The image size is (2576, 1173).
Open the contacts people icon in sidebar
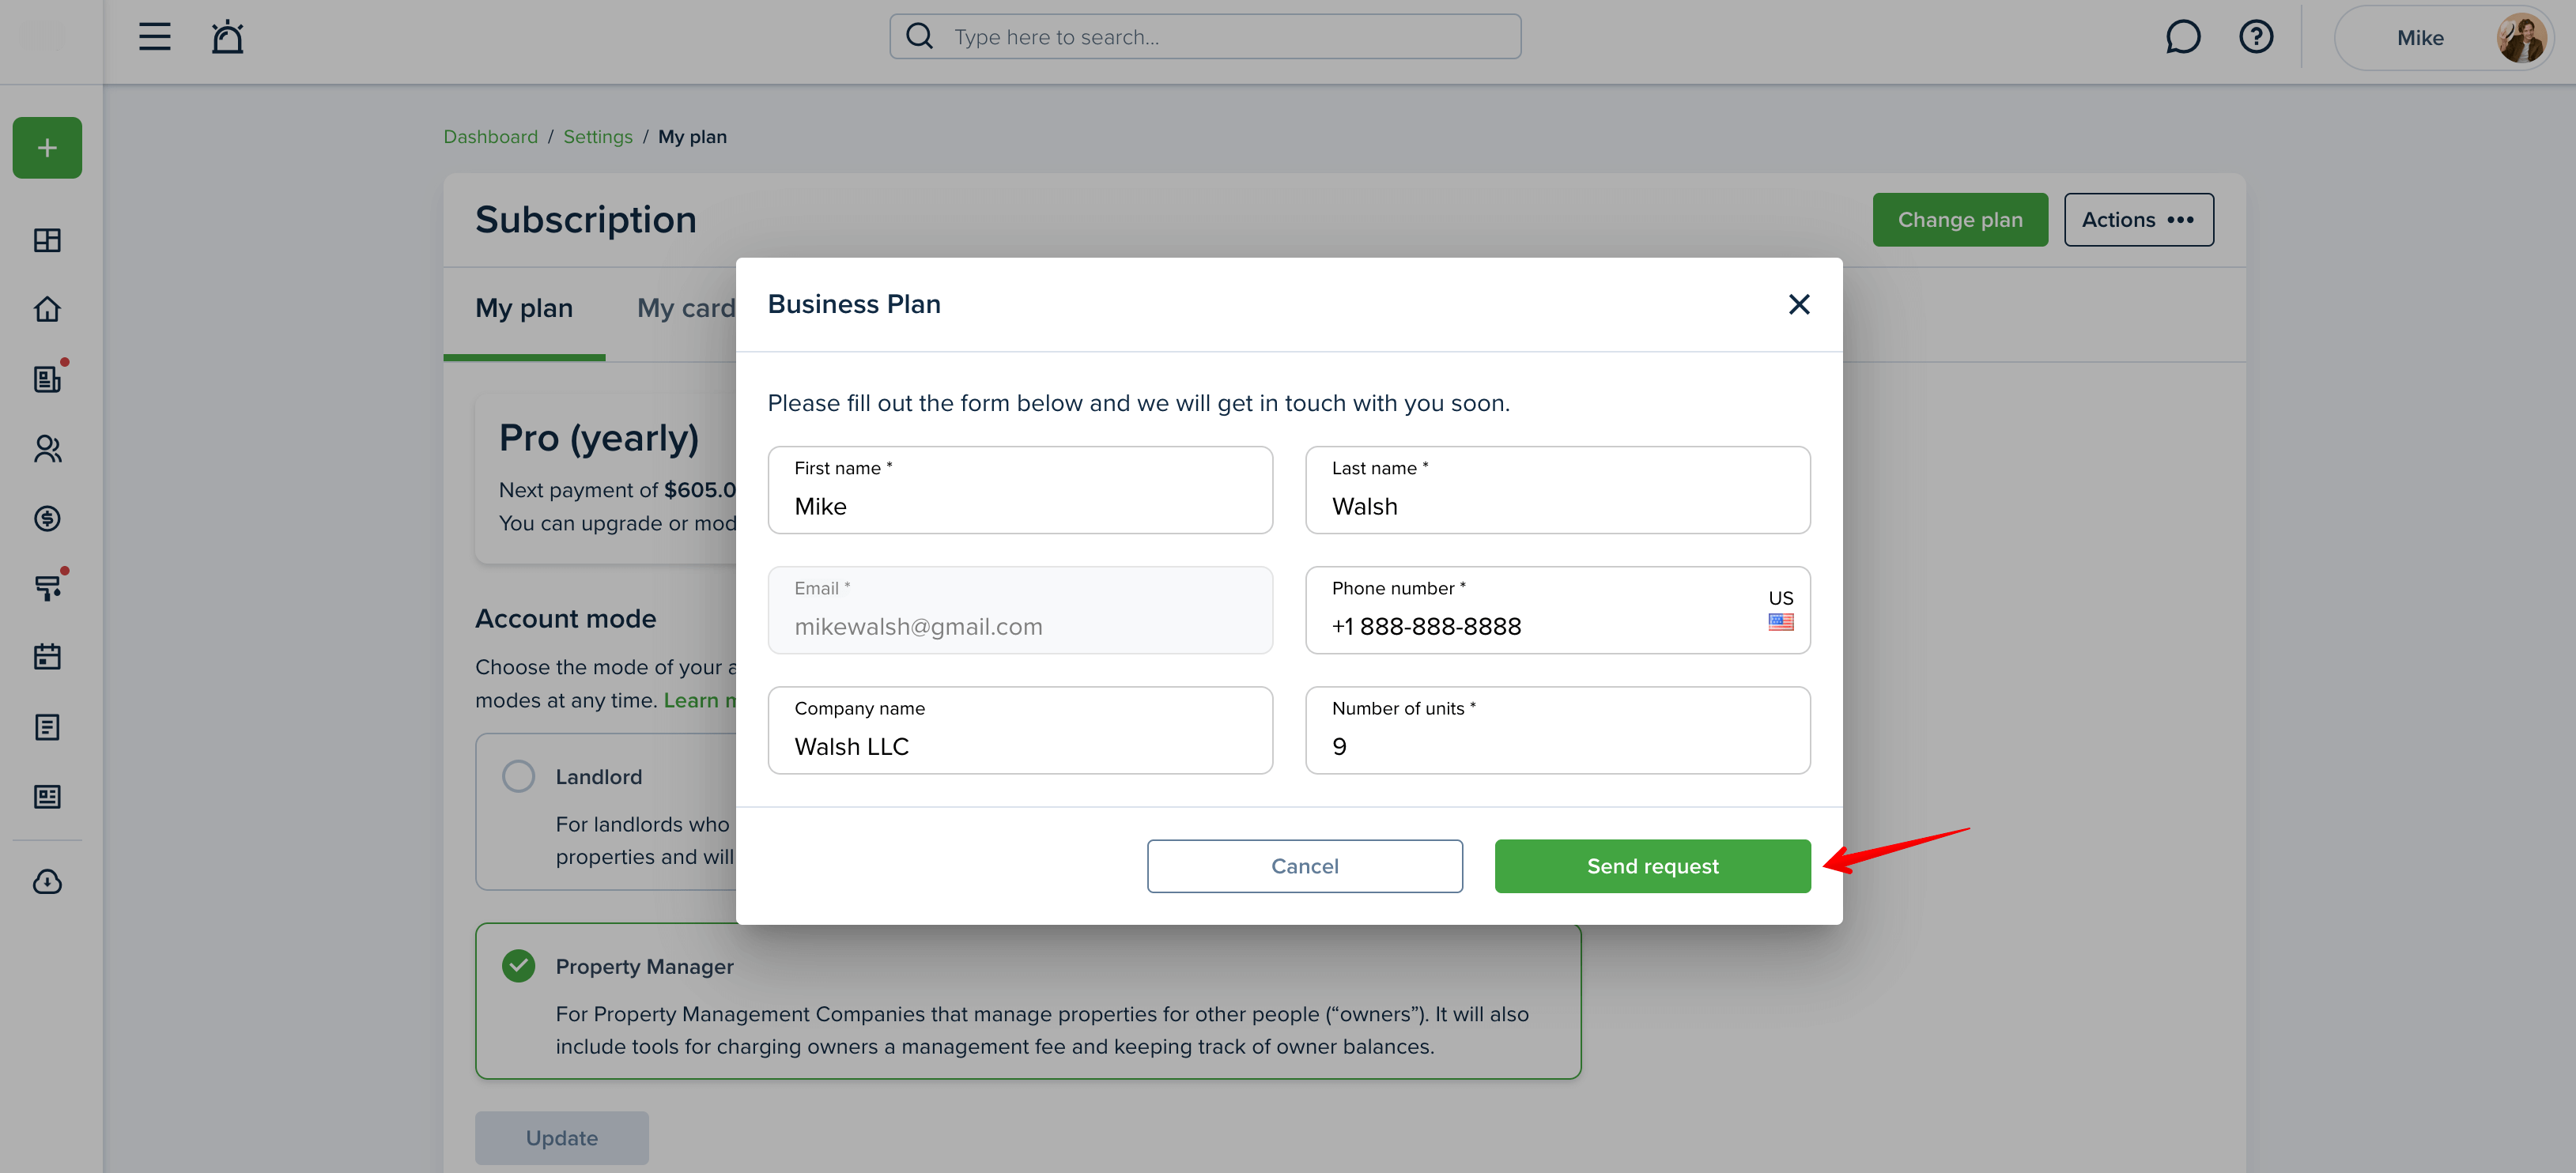(47, 449)
